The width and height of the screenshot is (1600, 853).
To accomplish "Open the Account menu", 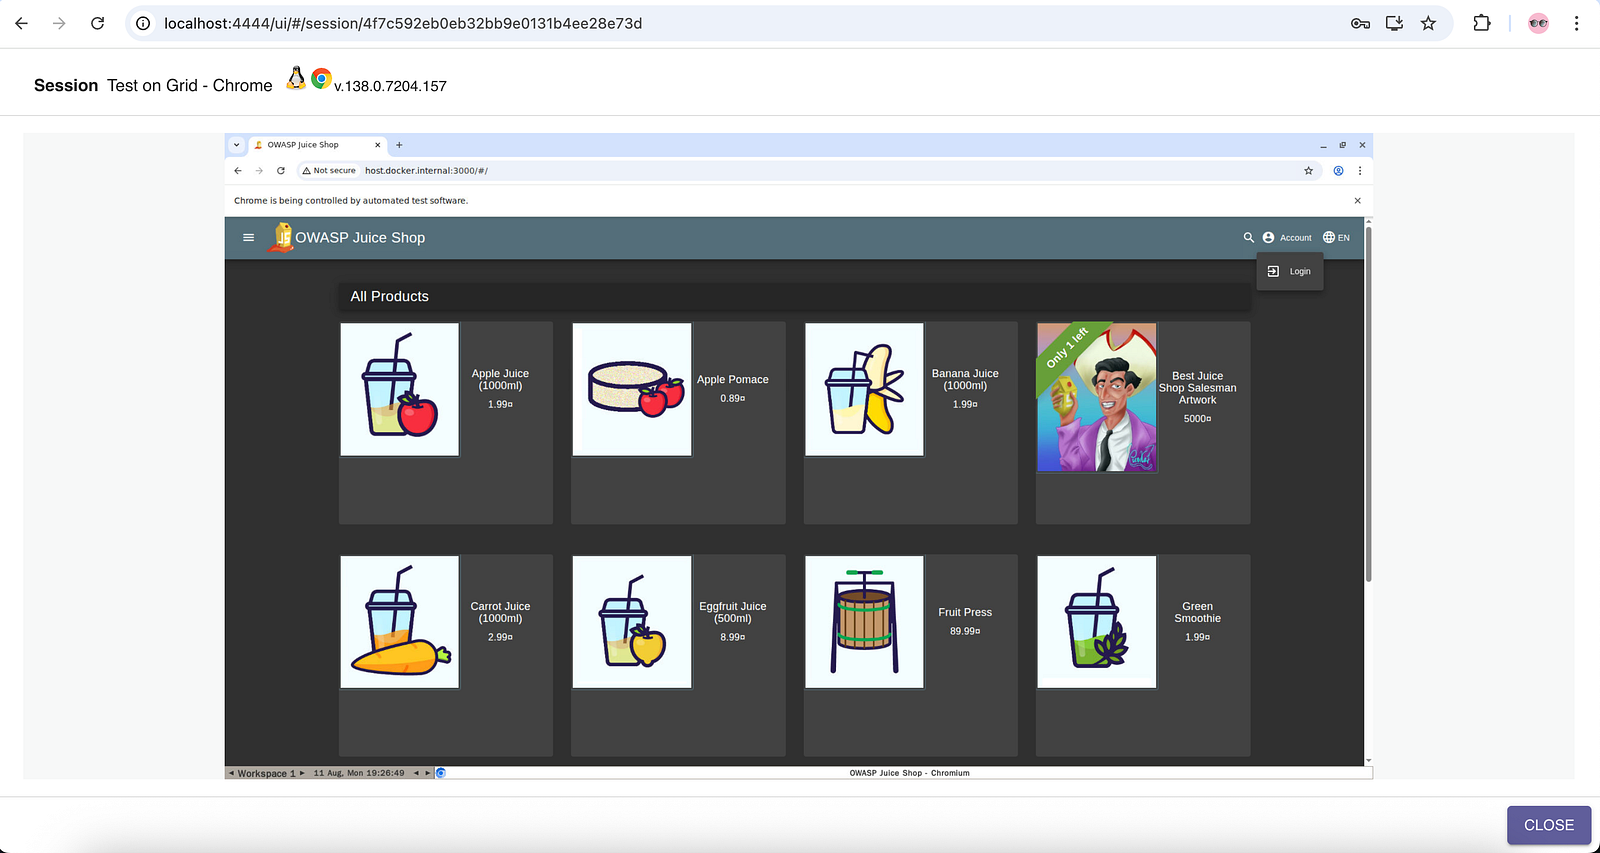I will [x=1287, y=237].
